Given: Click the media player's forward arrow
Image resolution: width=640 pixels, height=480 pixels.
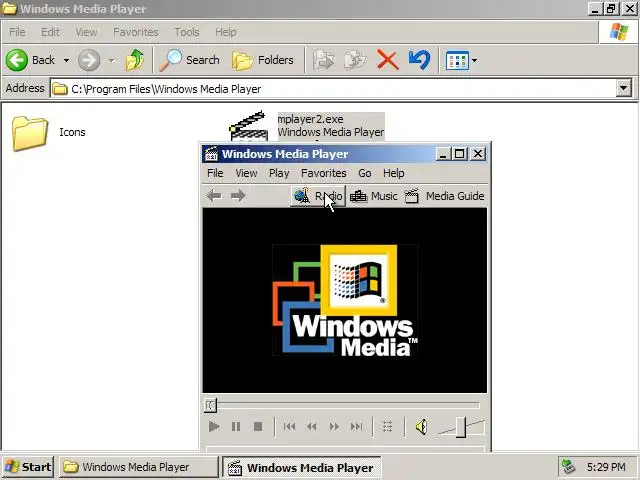Looking at the screenshot, I should click(238, 196).
